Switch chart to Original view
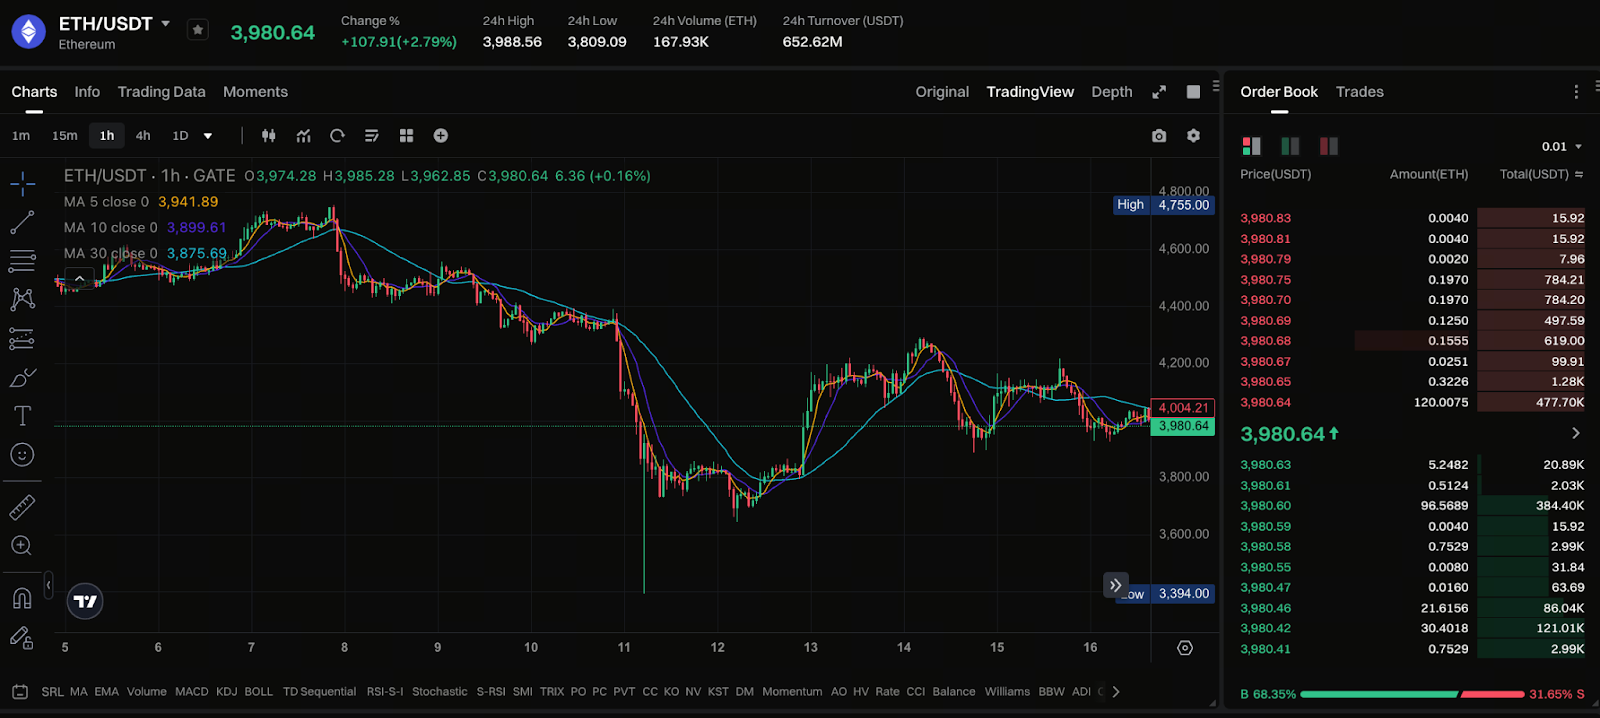 pyautogui.click(x=942, y=92)
